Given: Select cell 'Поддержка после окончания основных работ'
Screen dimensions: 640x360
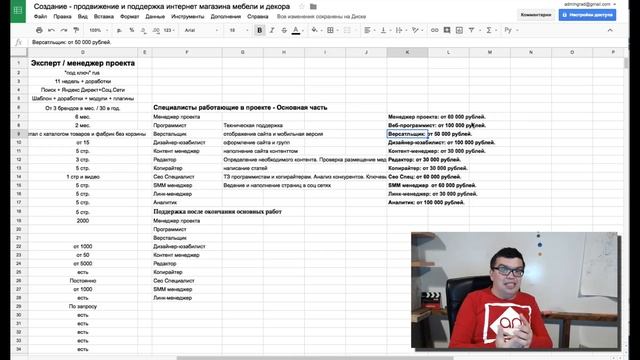Looking at the screenshot, I should [x=218, y=211].
